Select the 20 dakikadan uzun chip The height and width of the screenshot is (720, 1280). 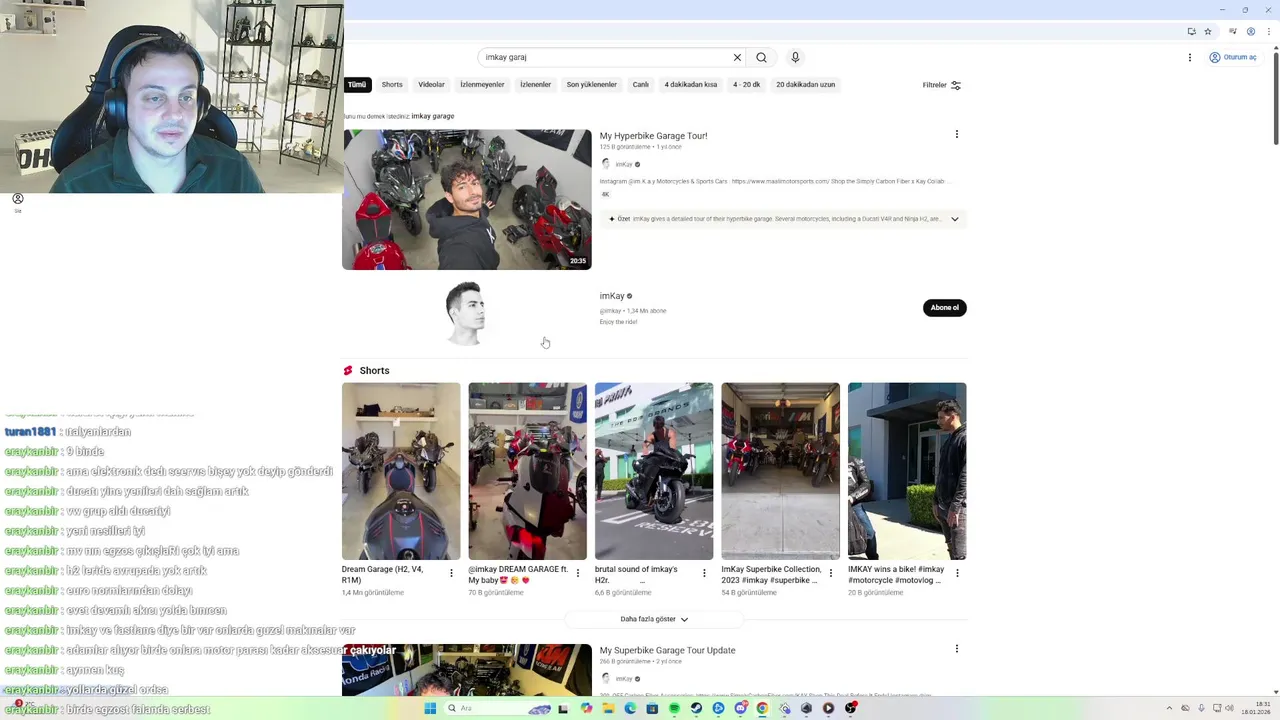pos(806,85)
